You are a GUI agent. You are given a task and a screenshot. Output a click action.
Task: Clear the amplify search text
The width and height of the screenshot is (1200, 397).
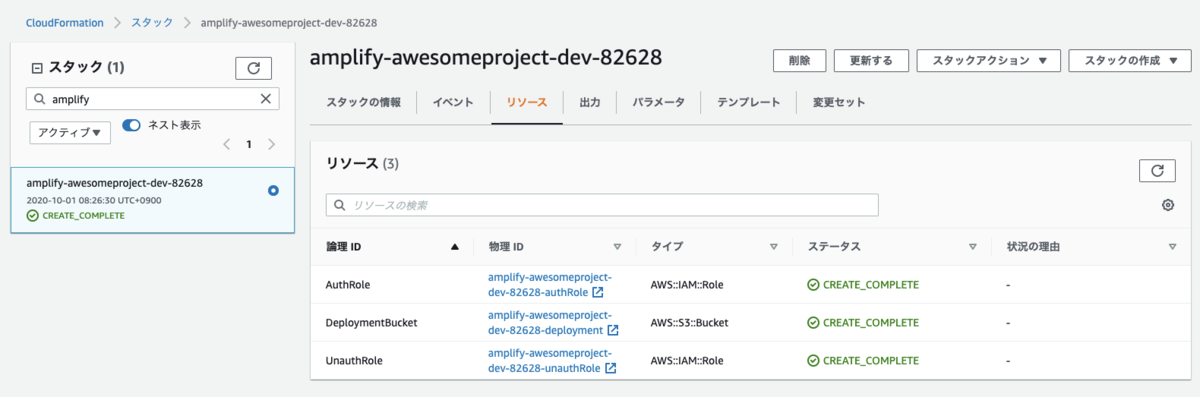click(265, 99)
